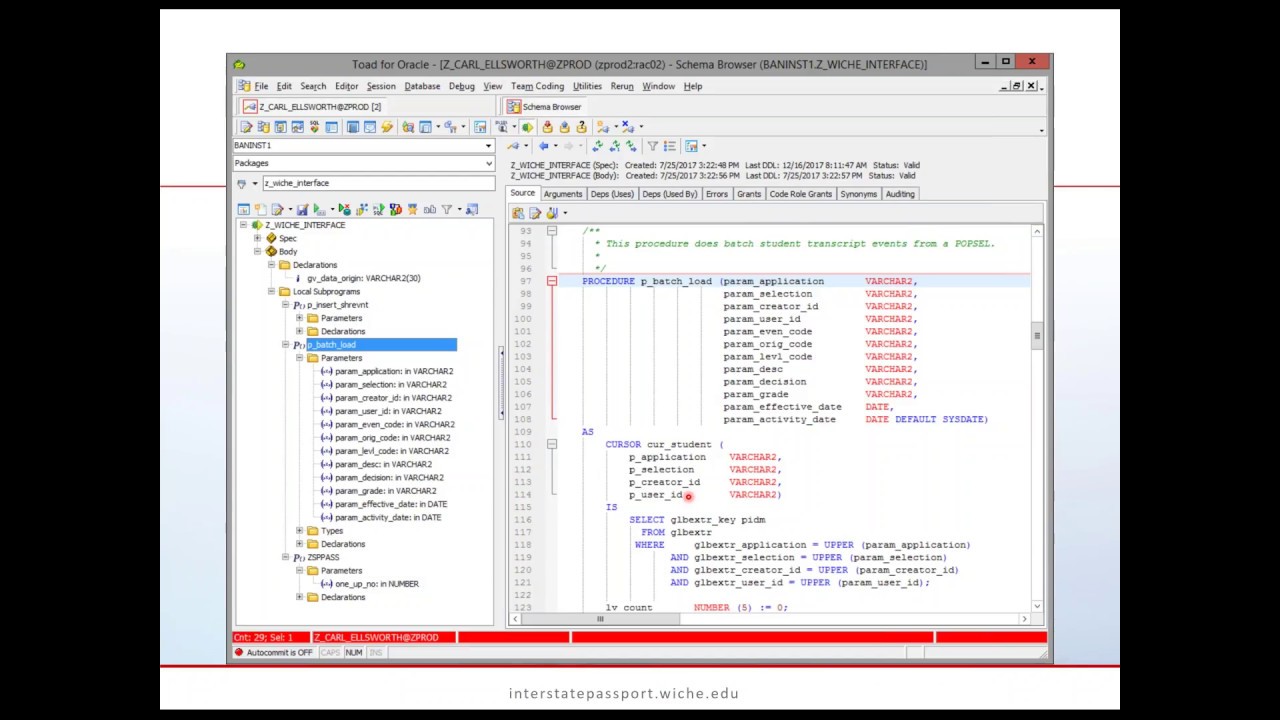1280x720 pixels.
Task: Switch to the Arguments tab
Action: point(563,194)
